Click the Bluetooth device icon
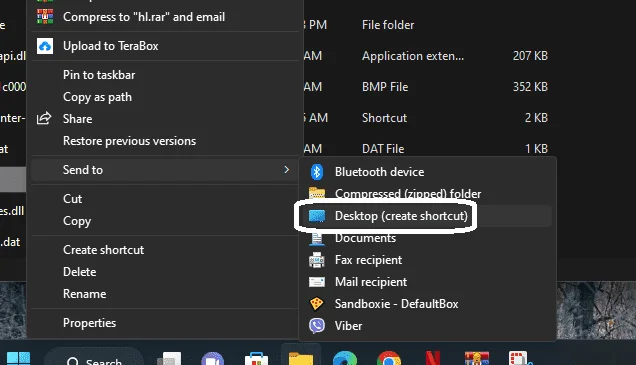 pyautogui.click(x=317, y=172)
